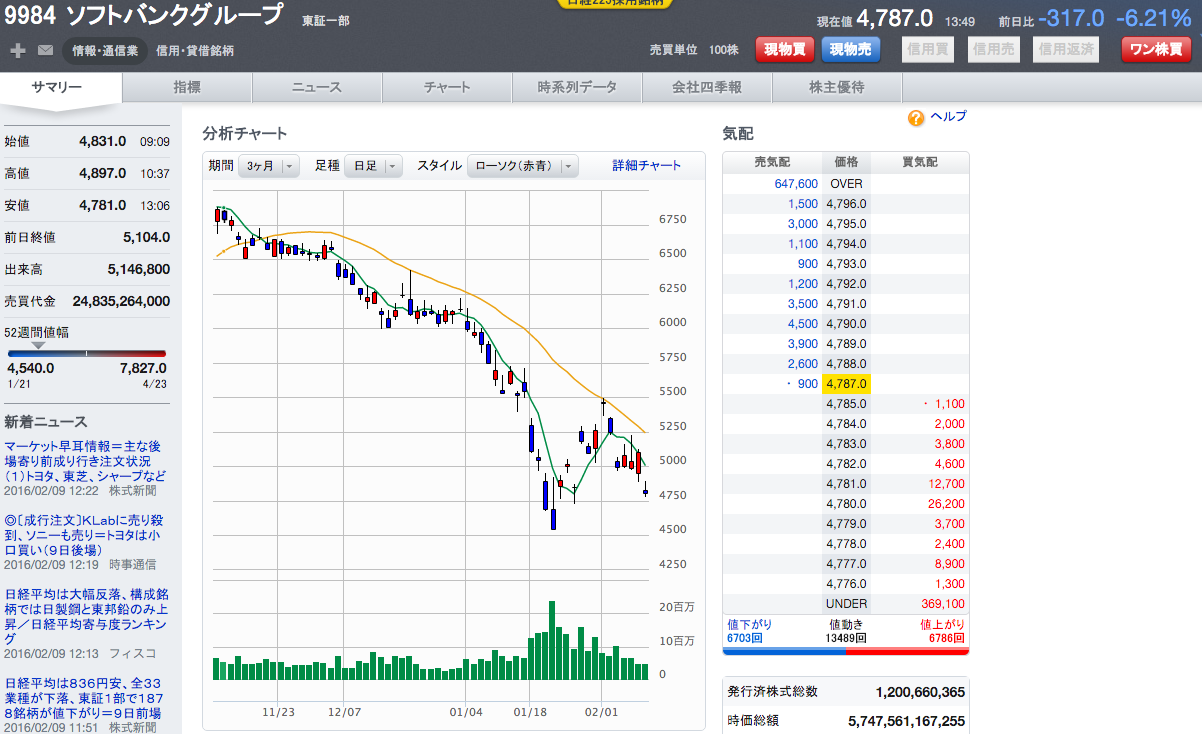Click the 日経225採用銘柄 badge
The height and width of the screenshot is (734, 1202).
pos(614,3)
